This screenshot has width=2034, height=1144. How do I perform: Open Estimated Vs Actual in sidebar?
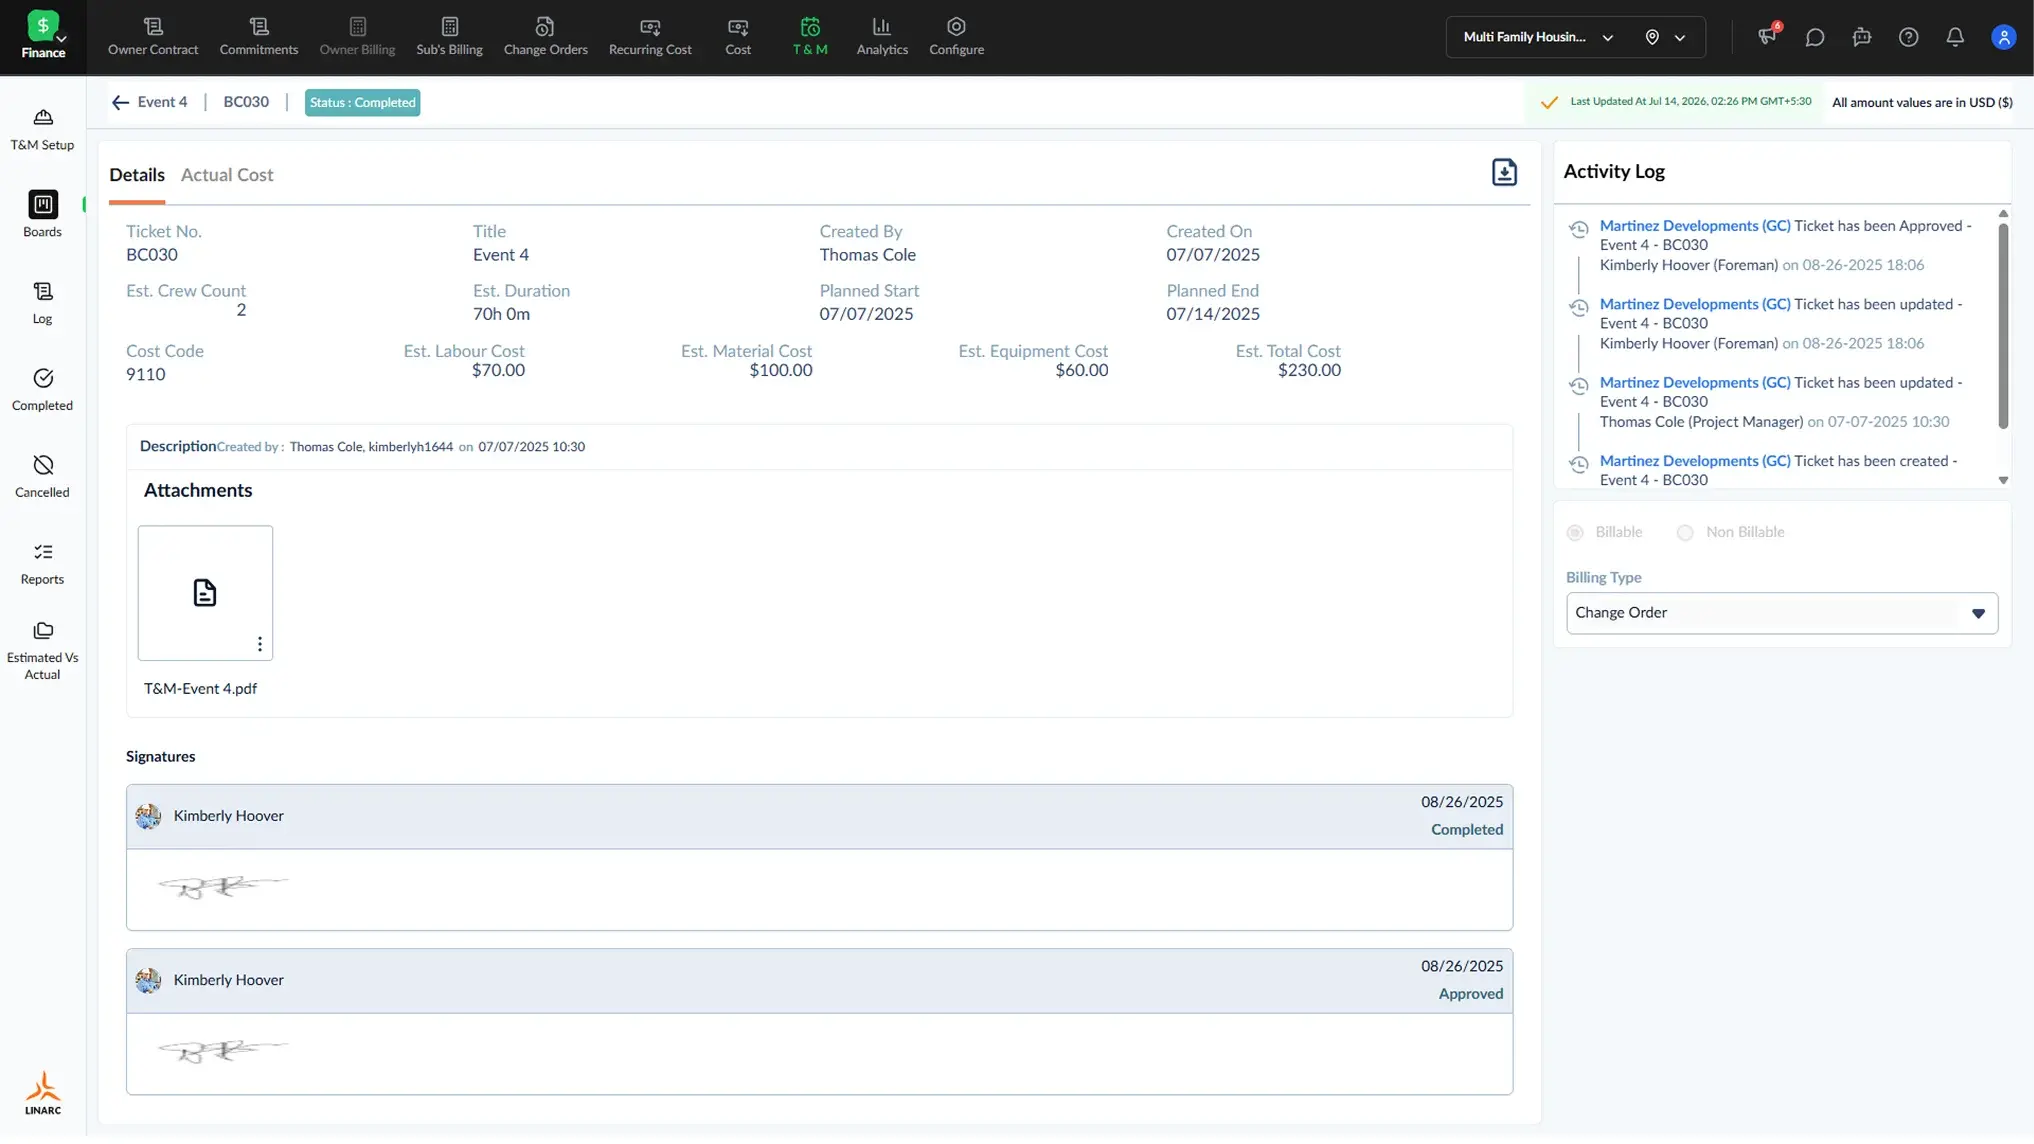pyautogui.click(x=42, y=650)
